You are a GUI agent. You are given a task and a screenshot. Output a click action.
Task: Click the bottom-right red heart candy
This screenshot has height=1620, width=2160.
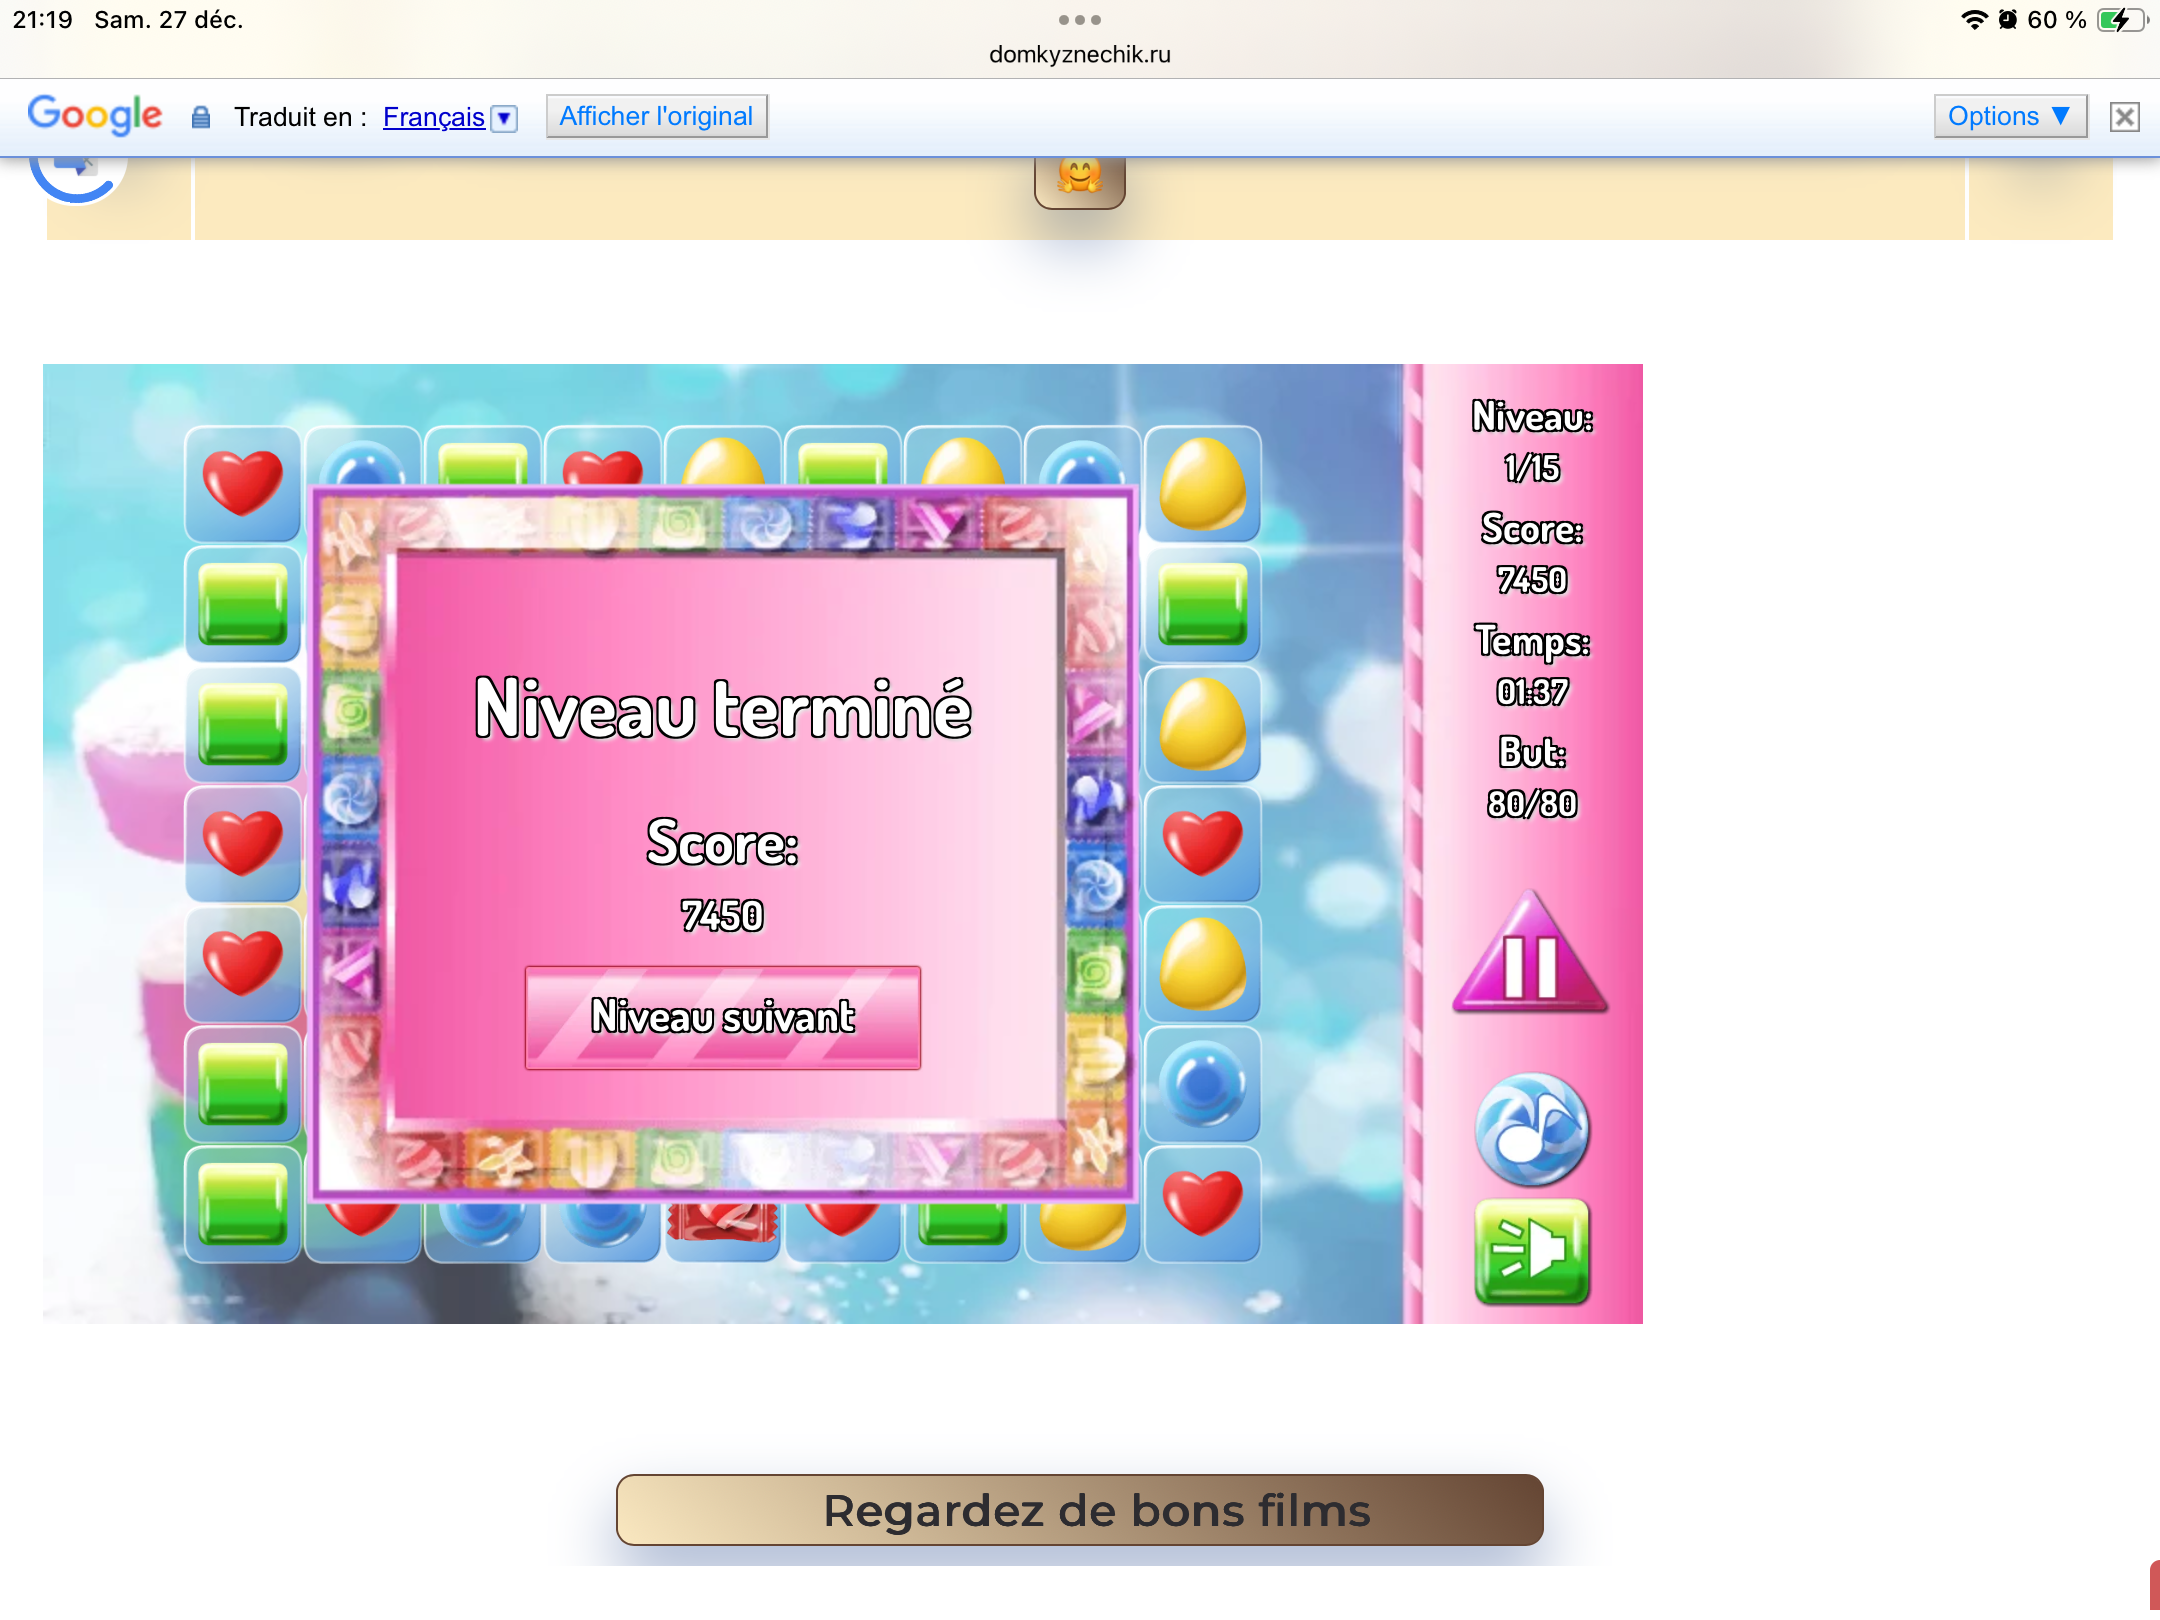(x=1202, y=1203)
